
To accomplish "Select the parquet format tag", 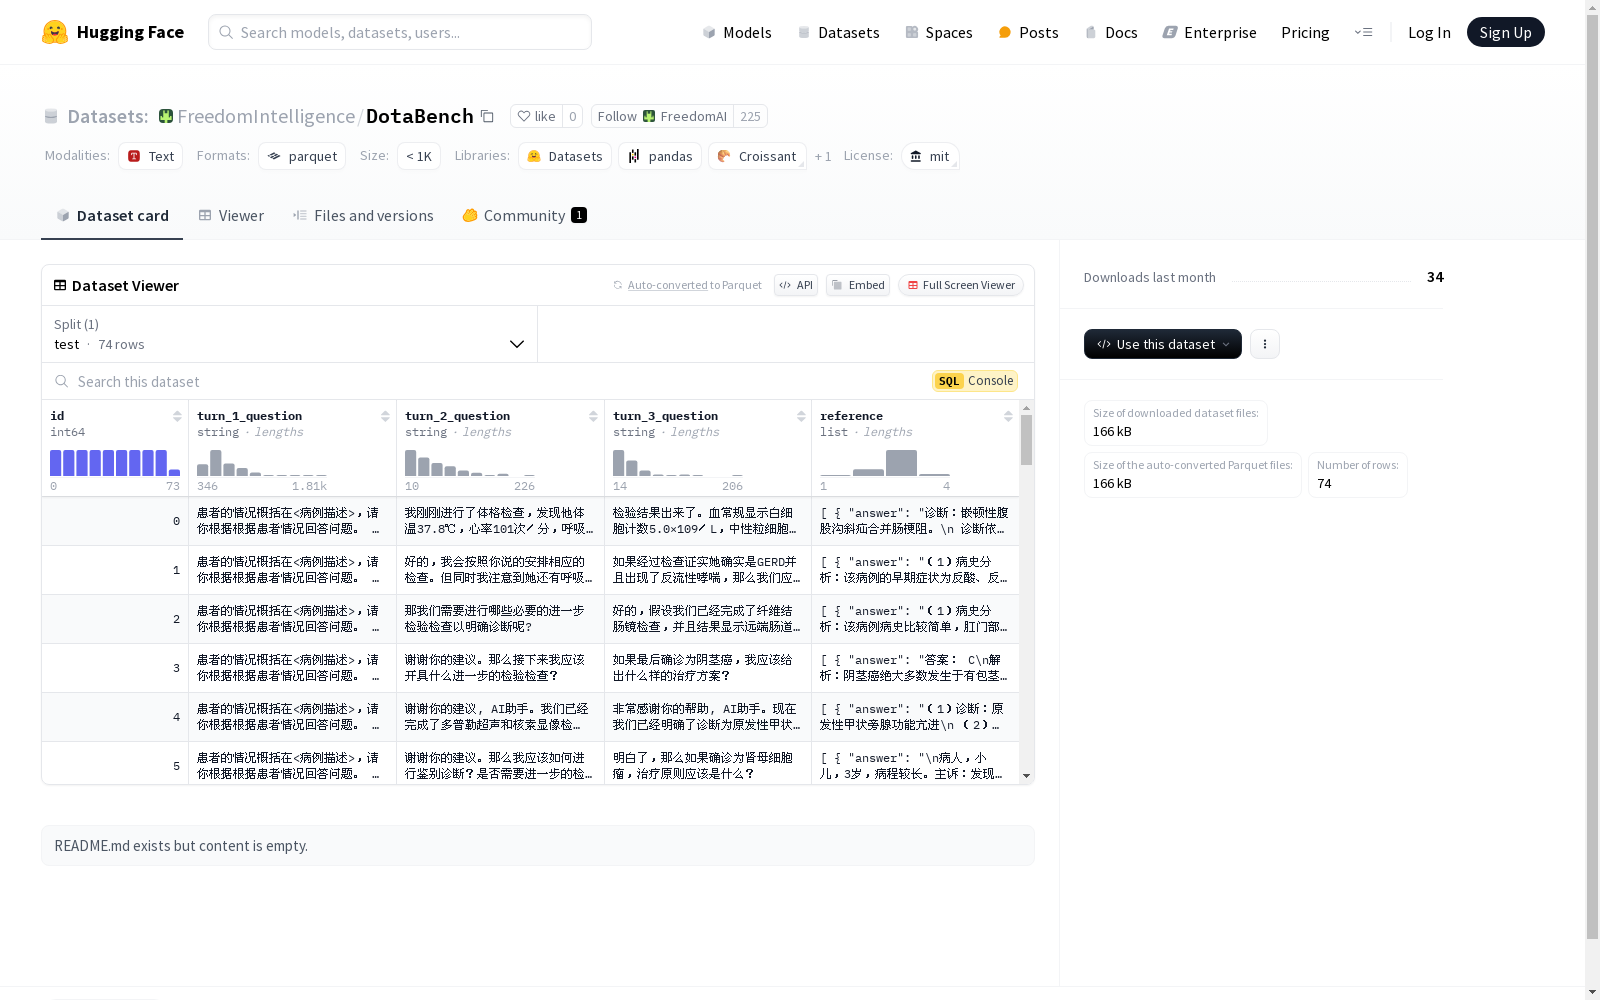I will click(302, 156).
